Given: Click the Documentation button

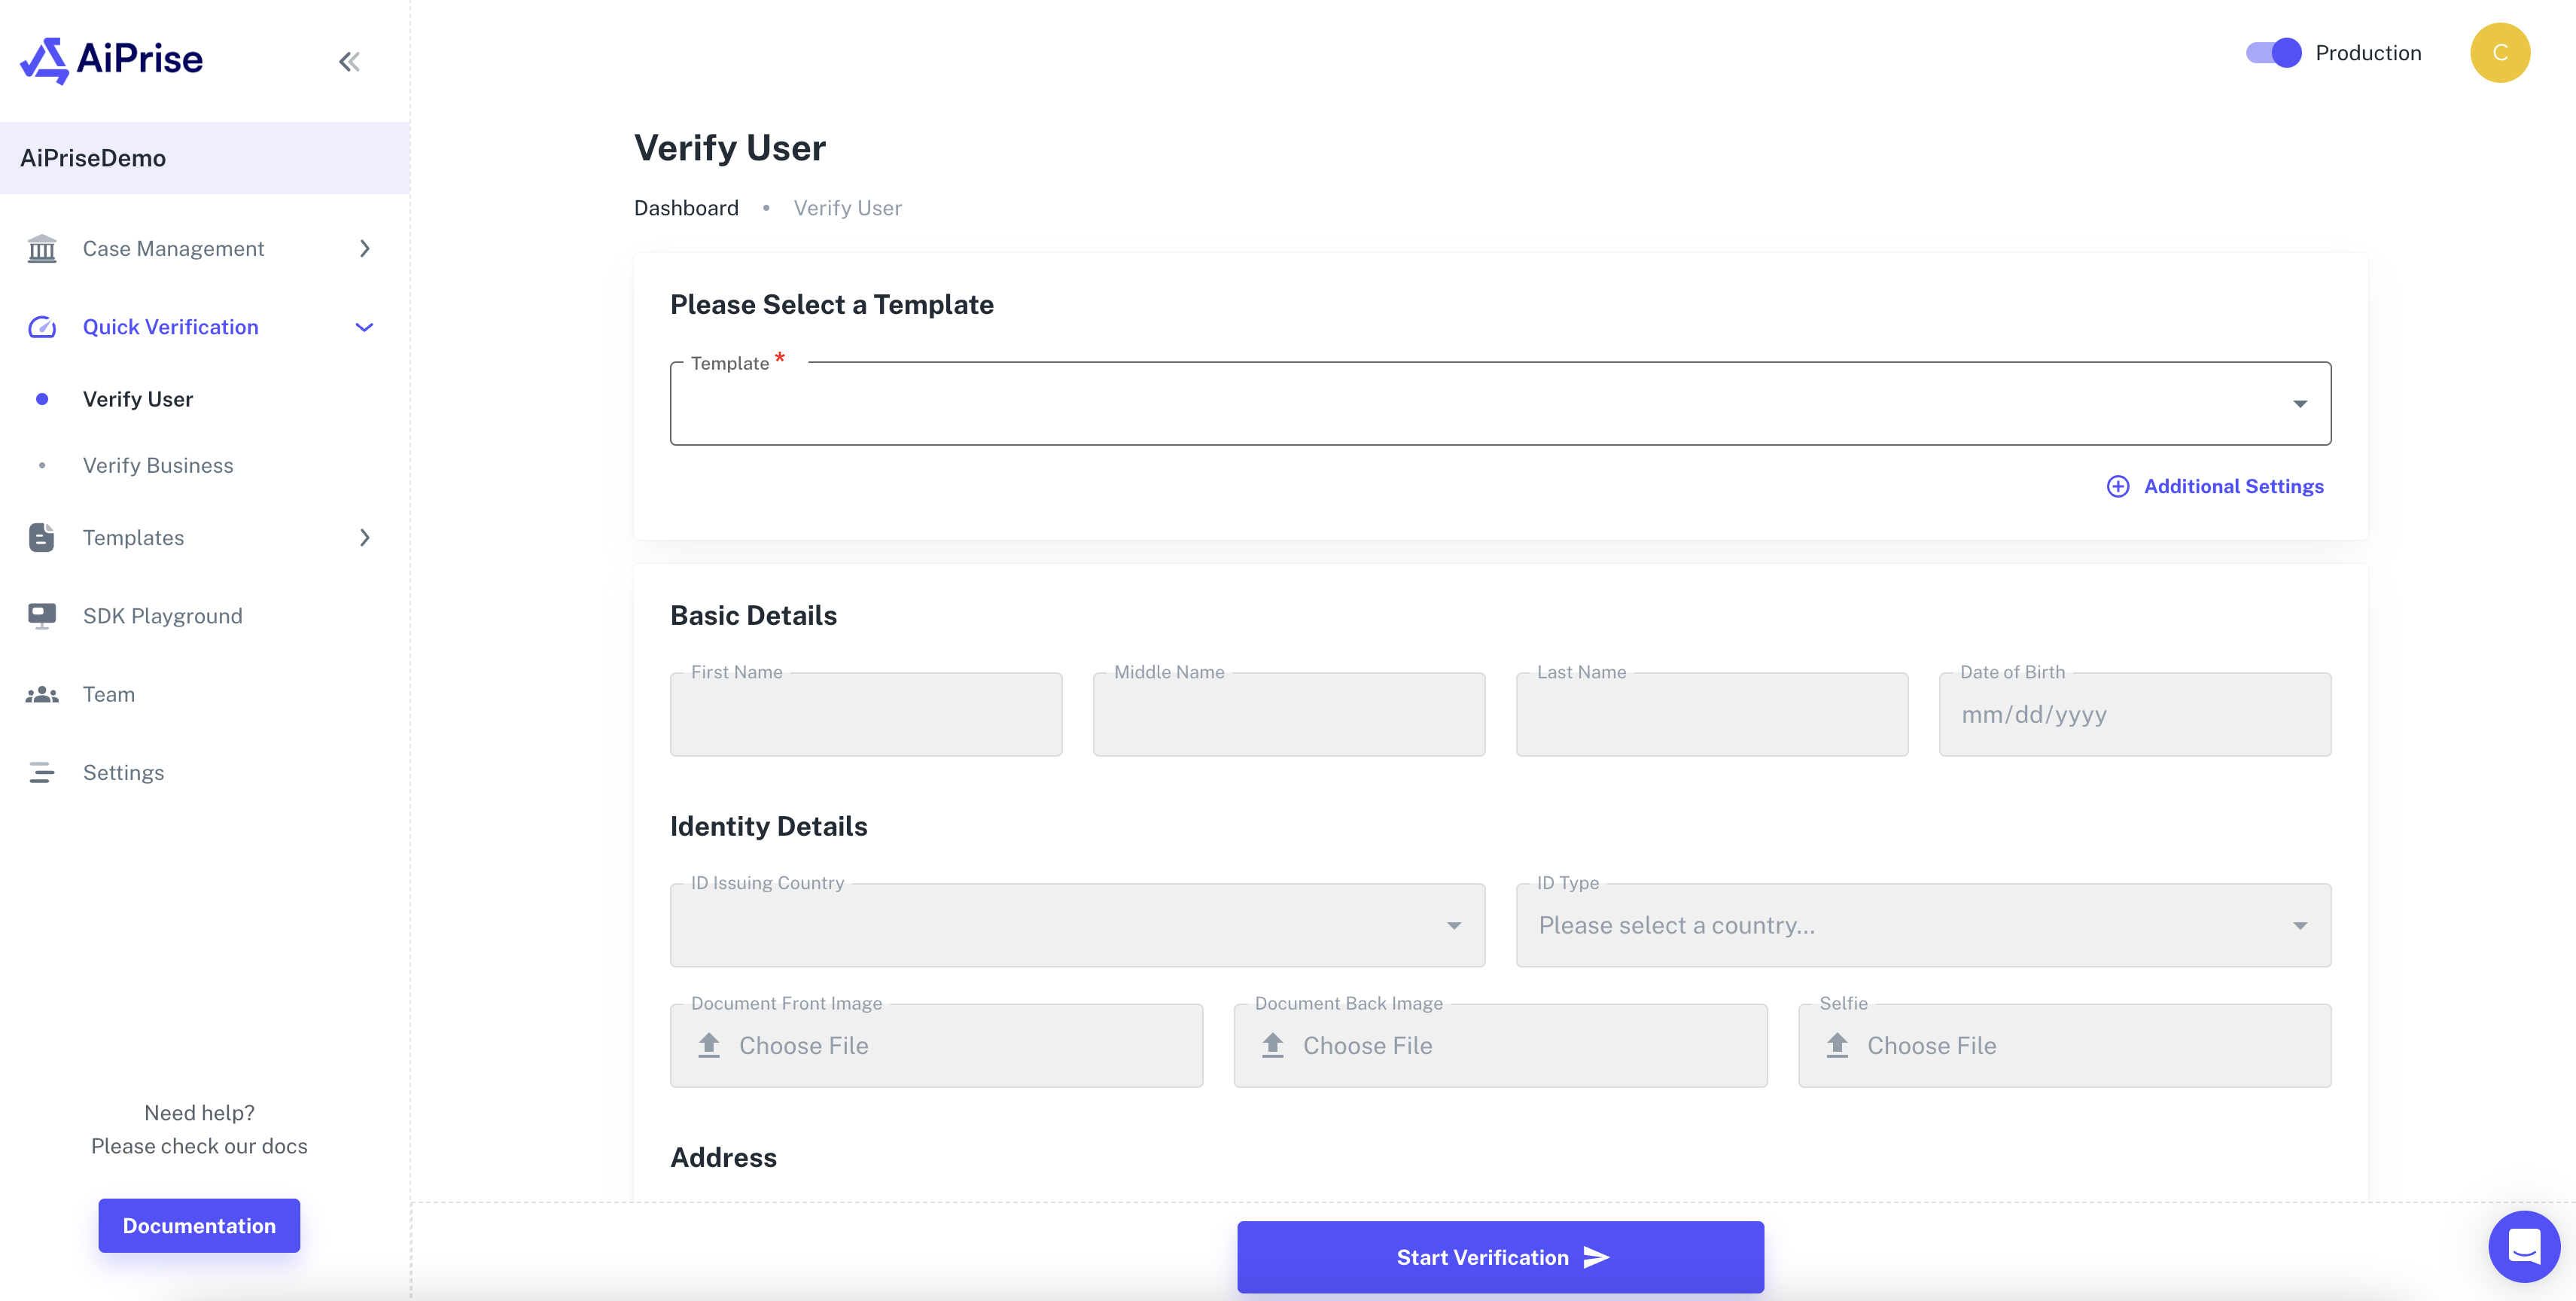Looking at the screenshot, I should [x=199, y=1225].
